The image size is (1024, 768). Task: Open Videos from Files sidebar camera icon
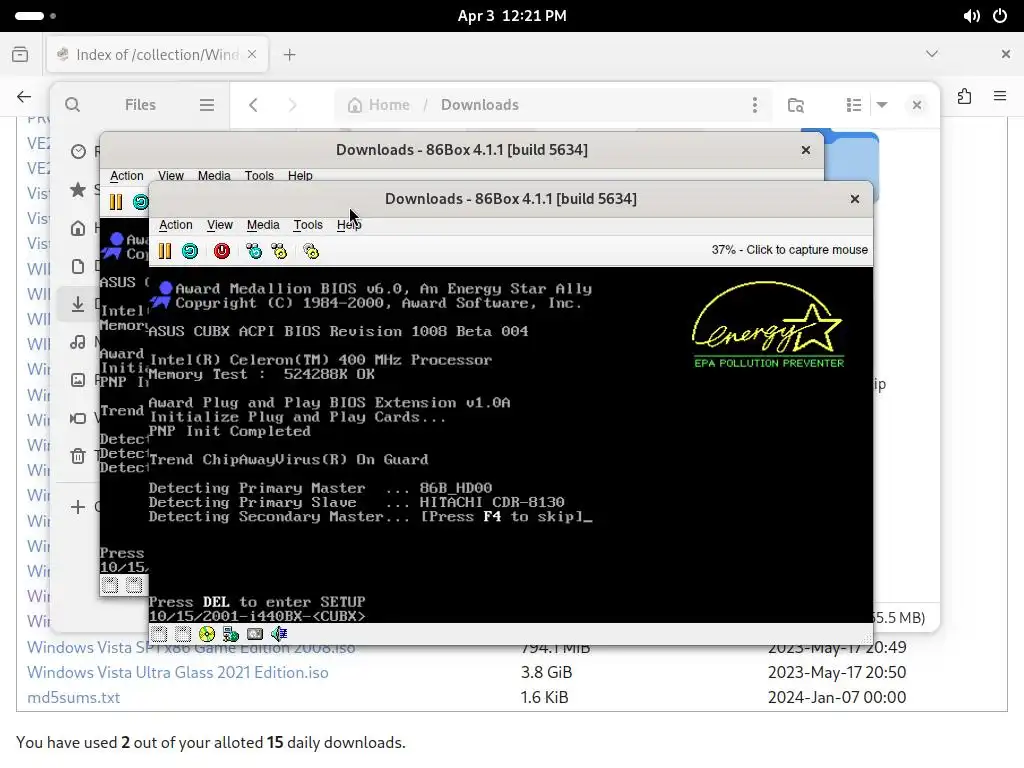tap(78, 418)
